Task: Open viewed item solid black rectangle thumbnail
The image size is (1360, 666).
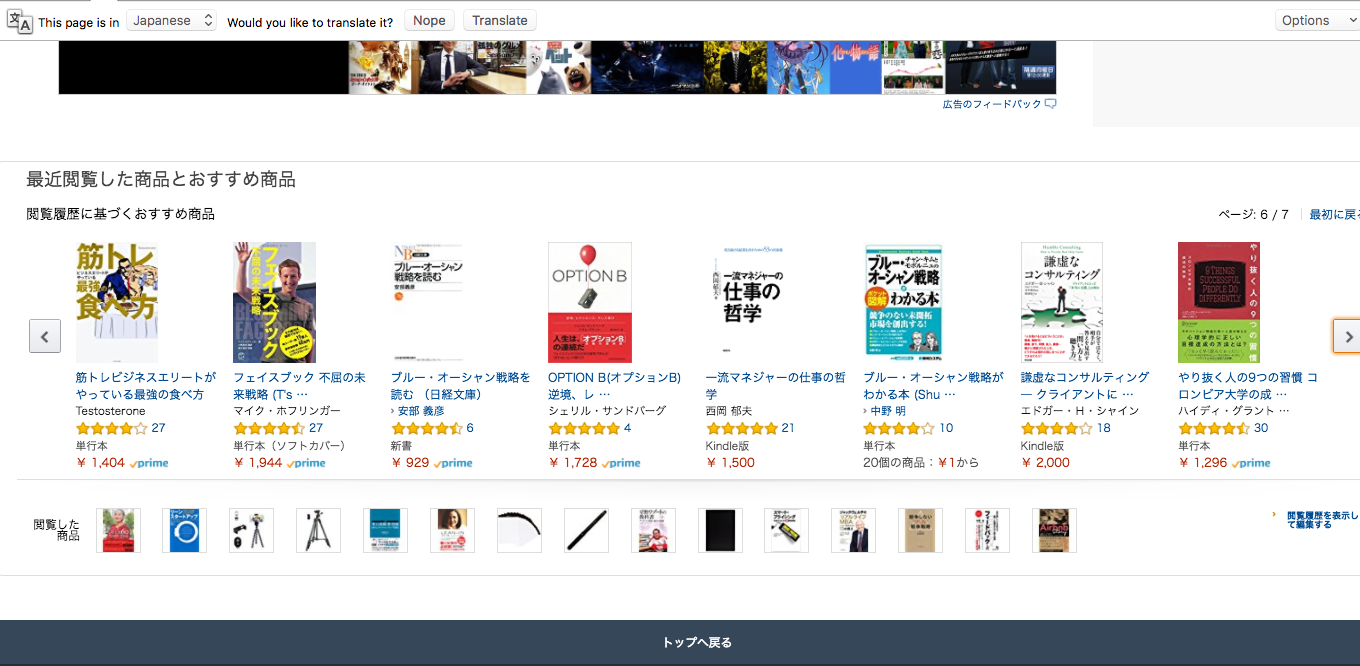Action: [x=720, y=530]
